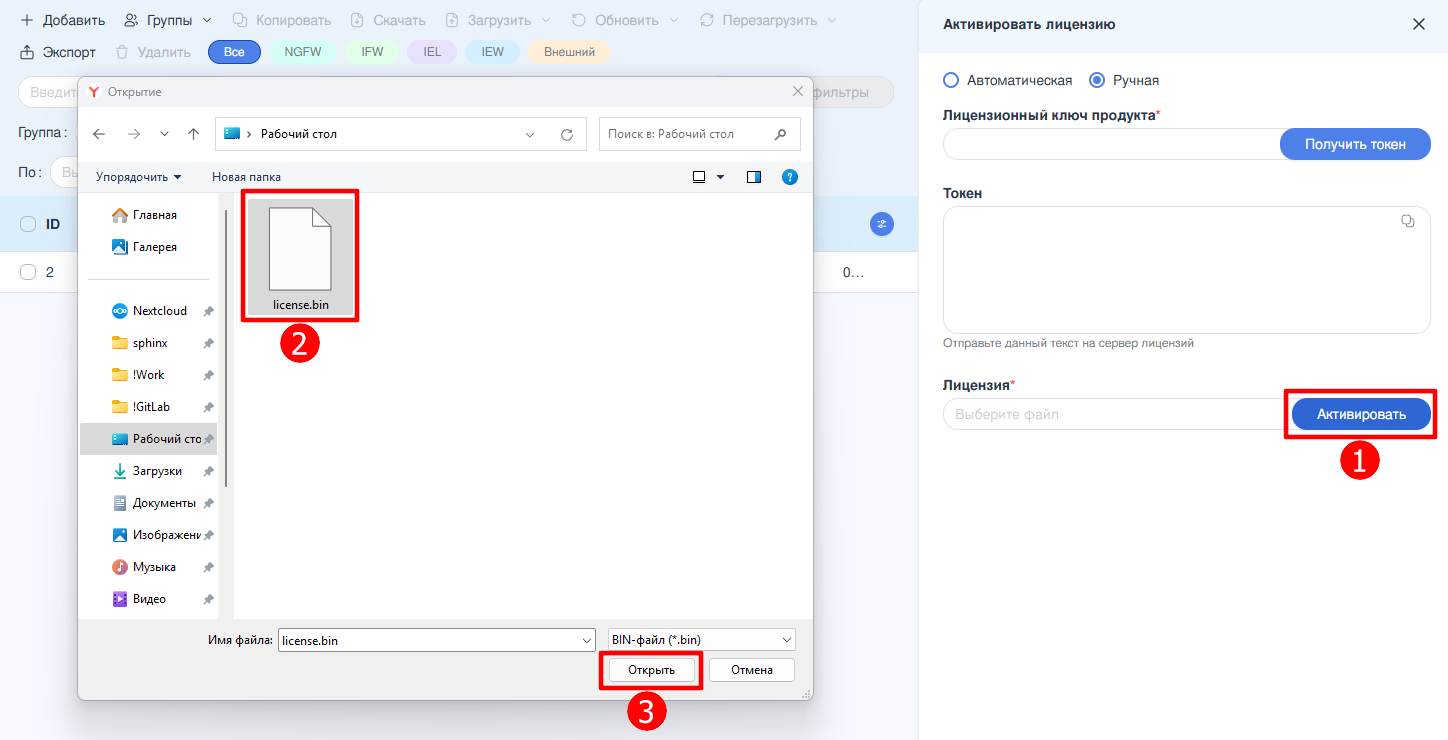The height and width of the screenshot is (740, 1448).
Task: Click the Лицензионный ключ продукта input field
Action: [1111, 144]
